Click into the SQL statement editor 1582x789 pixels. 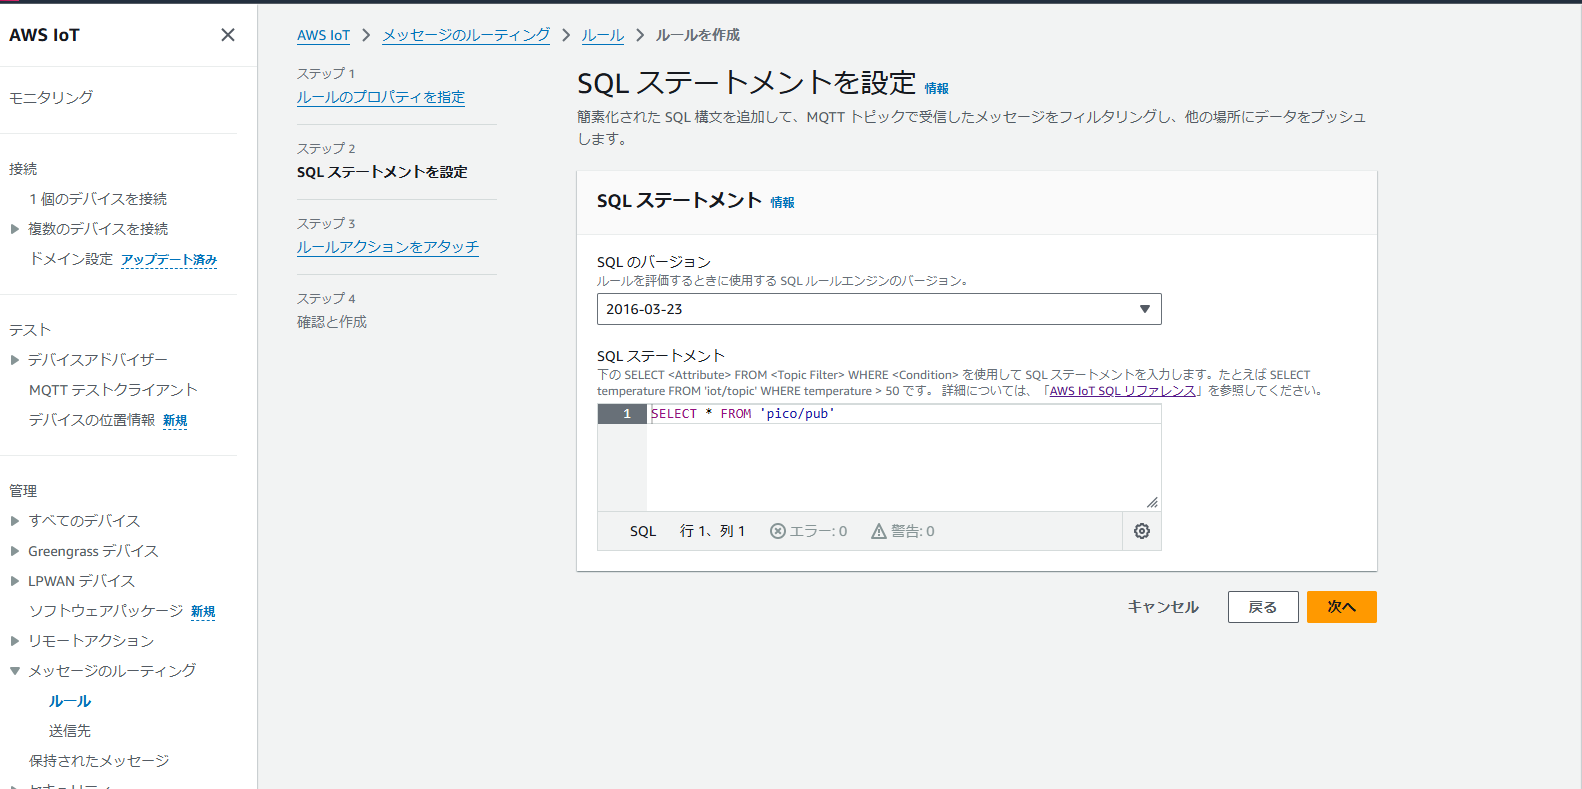[904, 457]
